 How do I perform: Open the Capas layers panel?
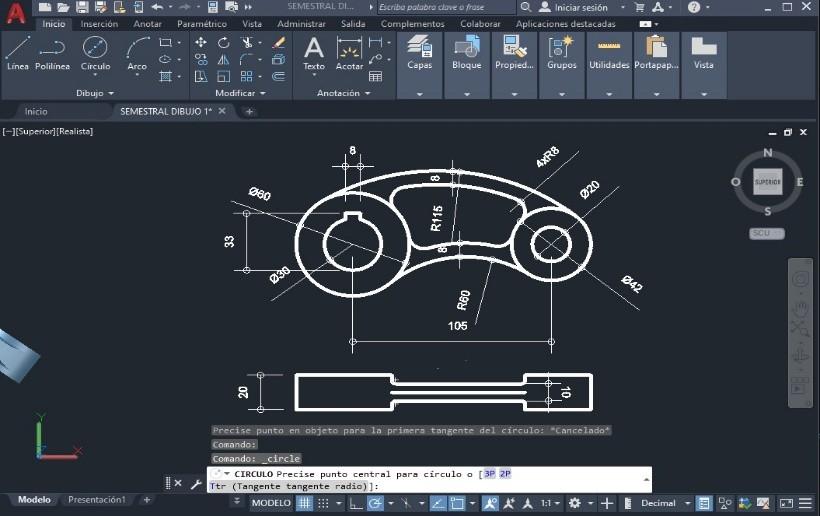pyautogui.click(x=420, y=52)
